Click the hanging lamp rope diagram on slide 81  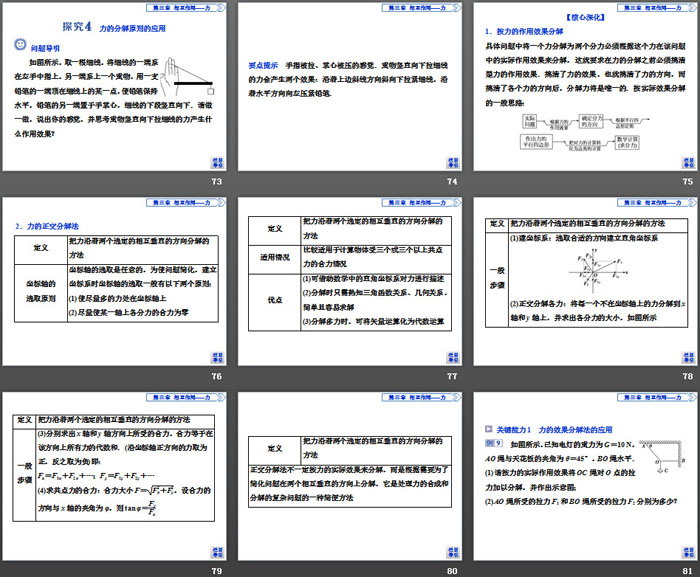click(x=663, y=456)
